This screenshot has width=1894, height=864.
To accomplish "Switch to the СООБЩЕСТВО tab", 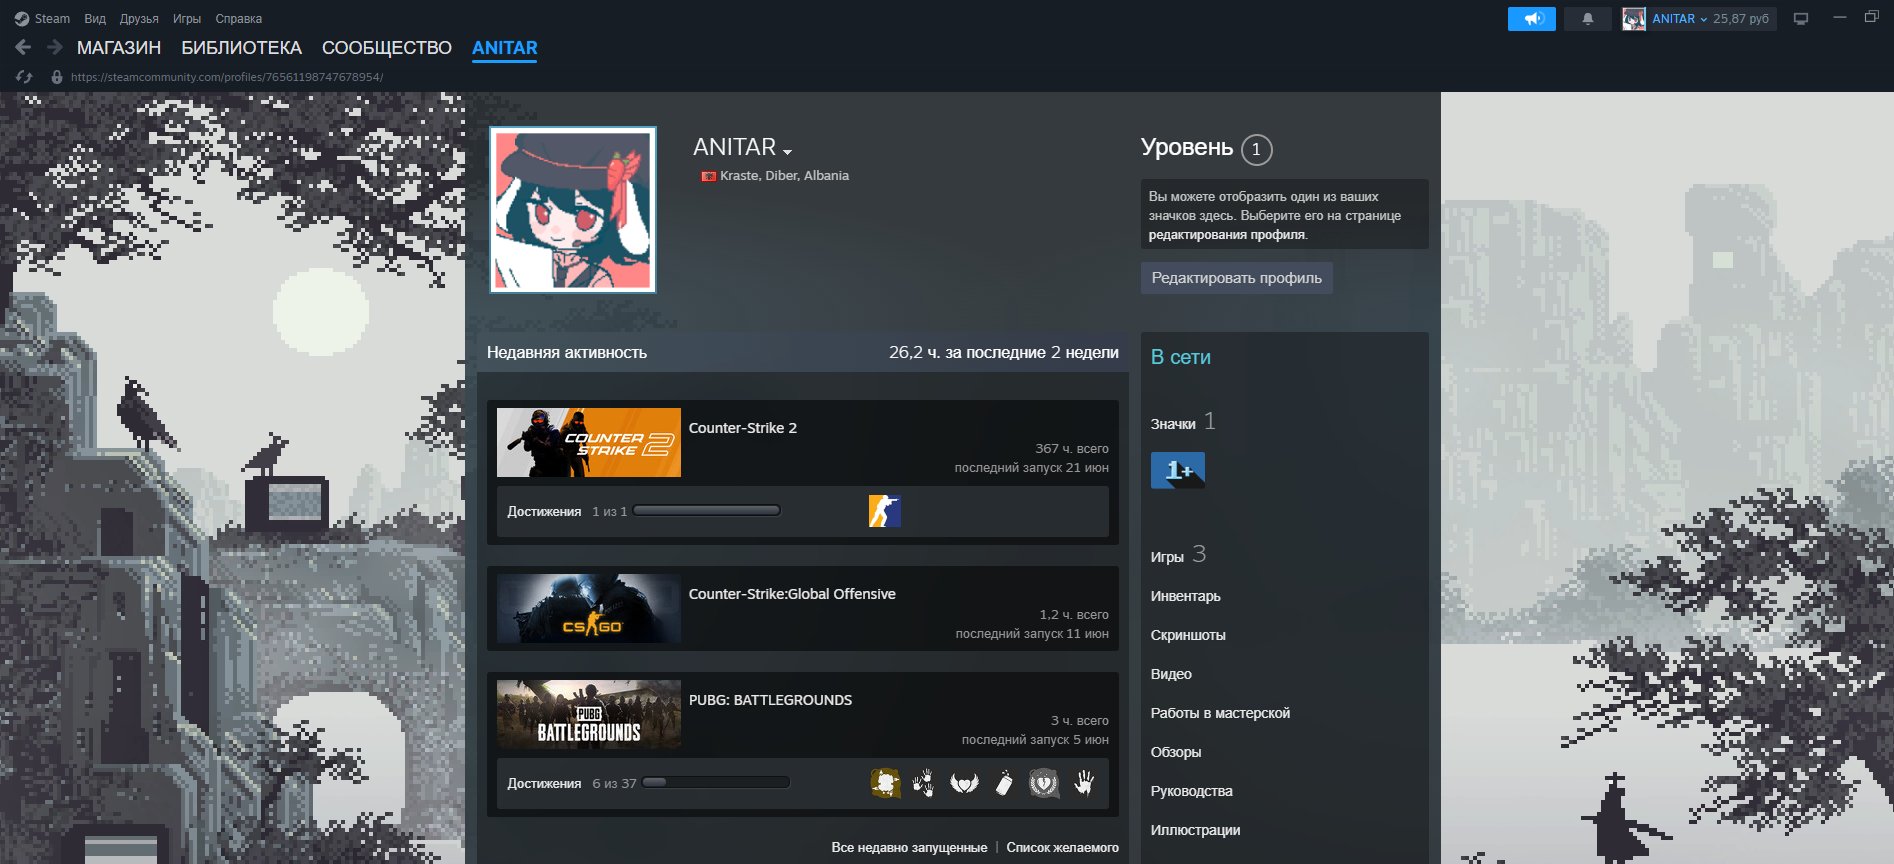I will 387,48.
